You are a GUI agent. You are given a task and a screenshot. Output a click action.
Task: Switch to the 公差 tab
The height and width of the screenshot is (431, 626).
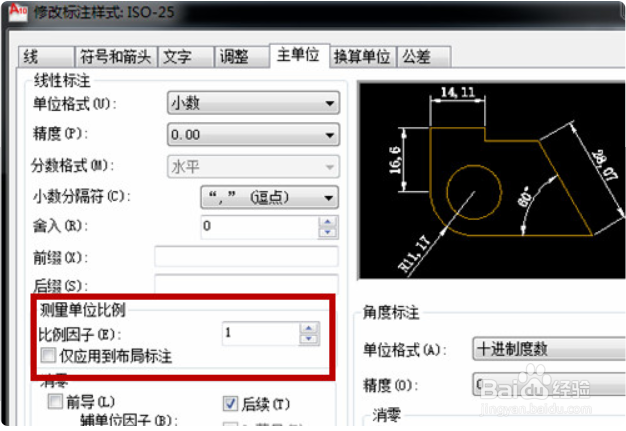click(424, 56)
